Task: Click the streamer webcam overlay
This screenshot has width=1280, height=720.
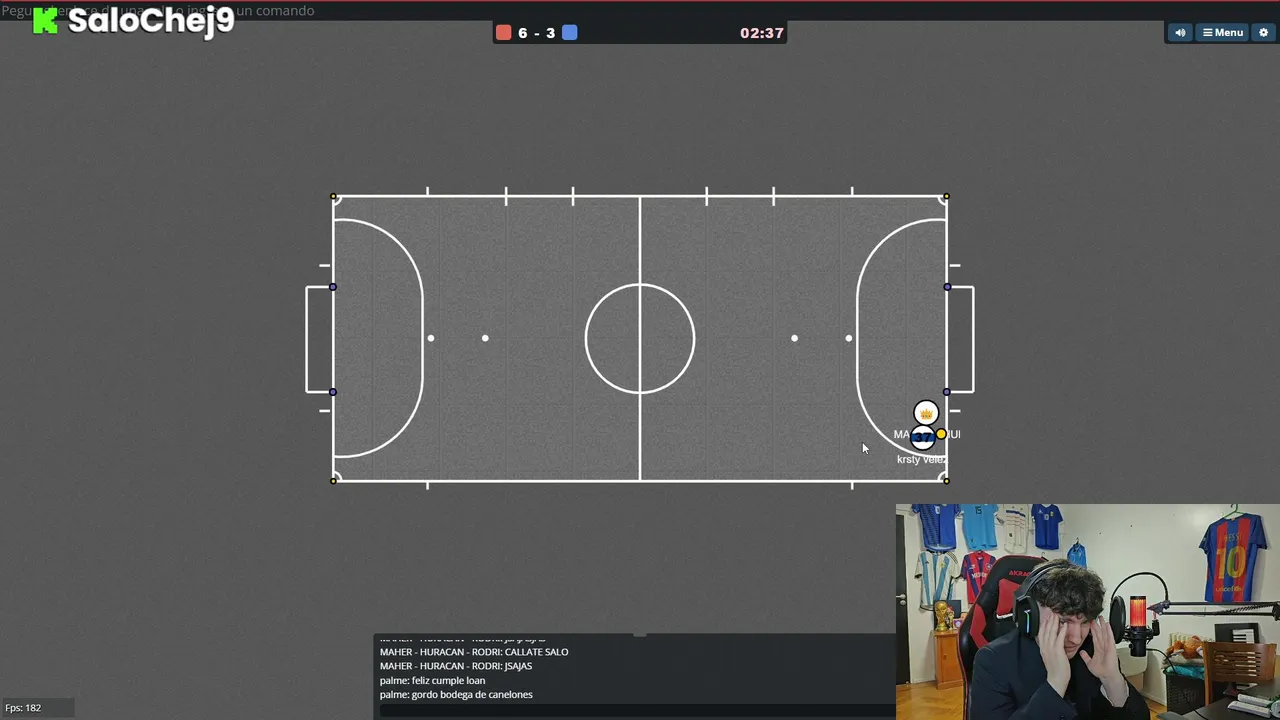Action: click(1088, 612)
